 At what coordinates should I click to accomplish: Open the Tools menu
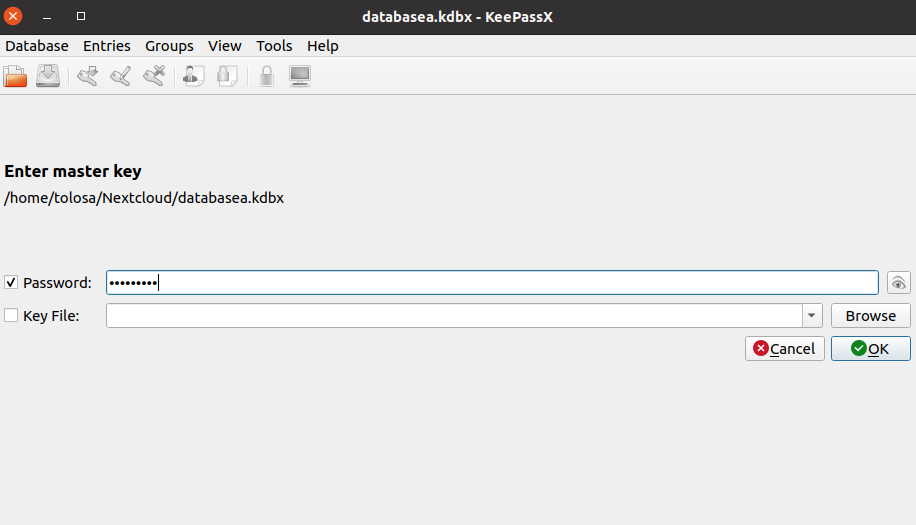[x=274, y=46]
